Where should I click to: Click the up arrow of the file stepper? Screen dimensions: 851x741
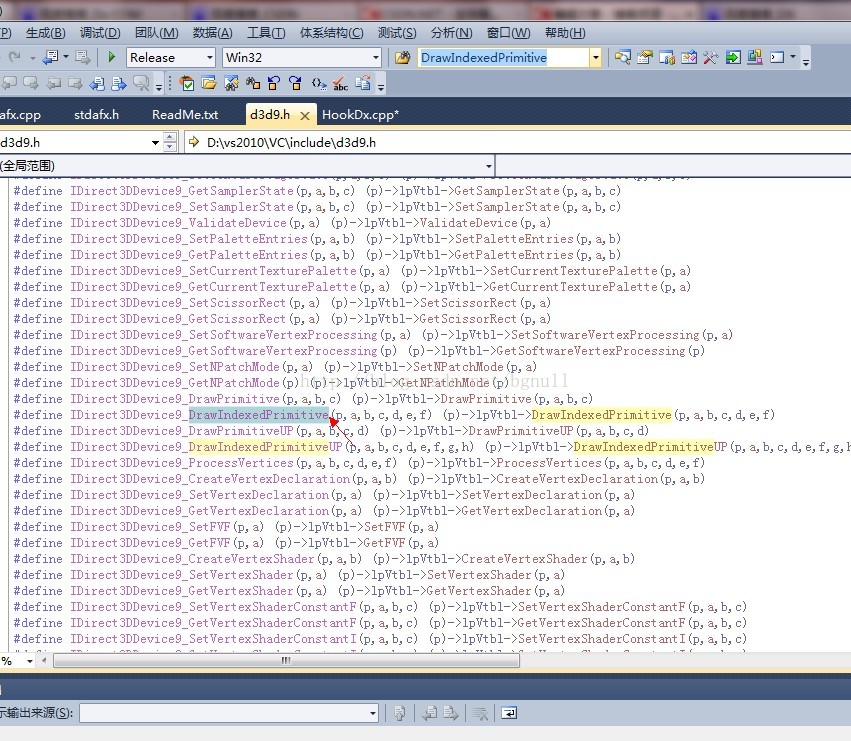170,137
